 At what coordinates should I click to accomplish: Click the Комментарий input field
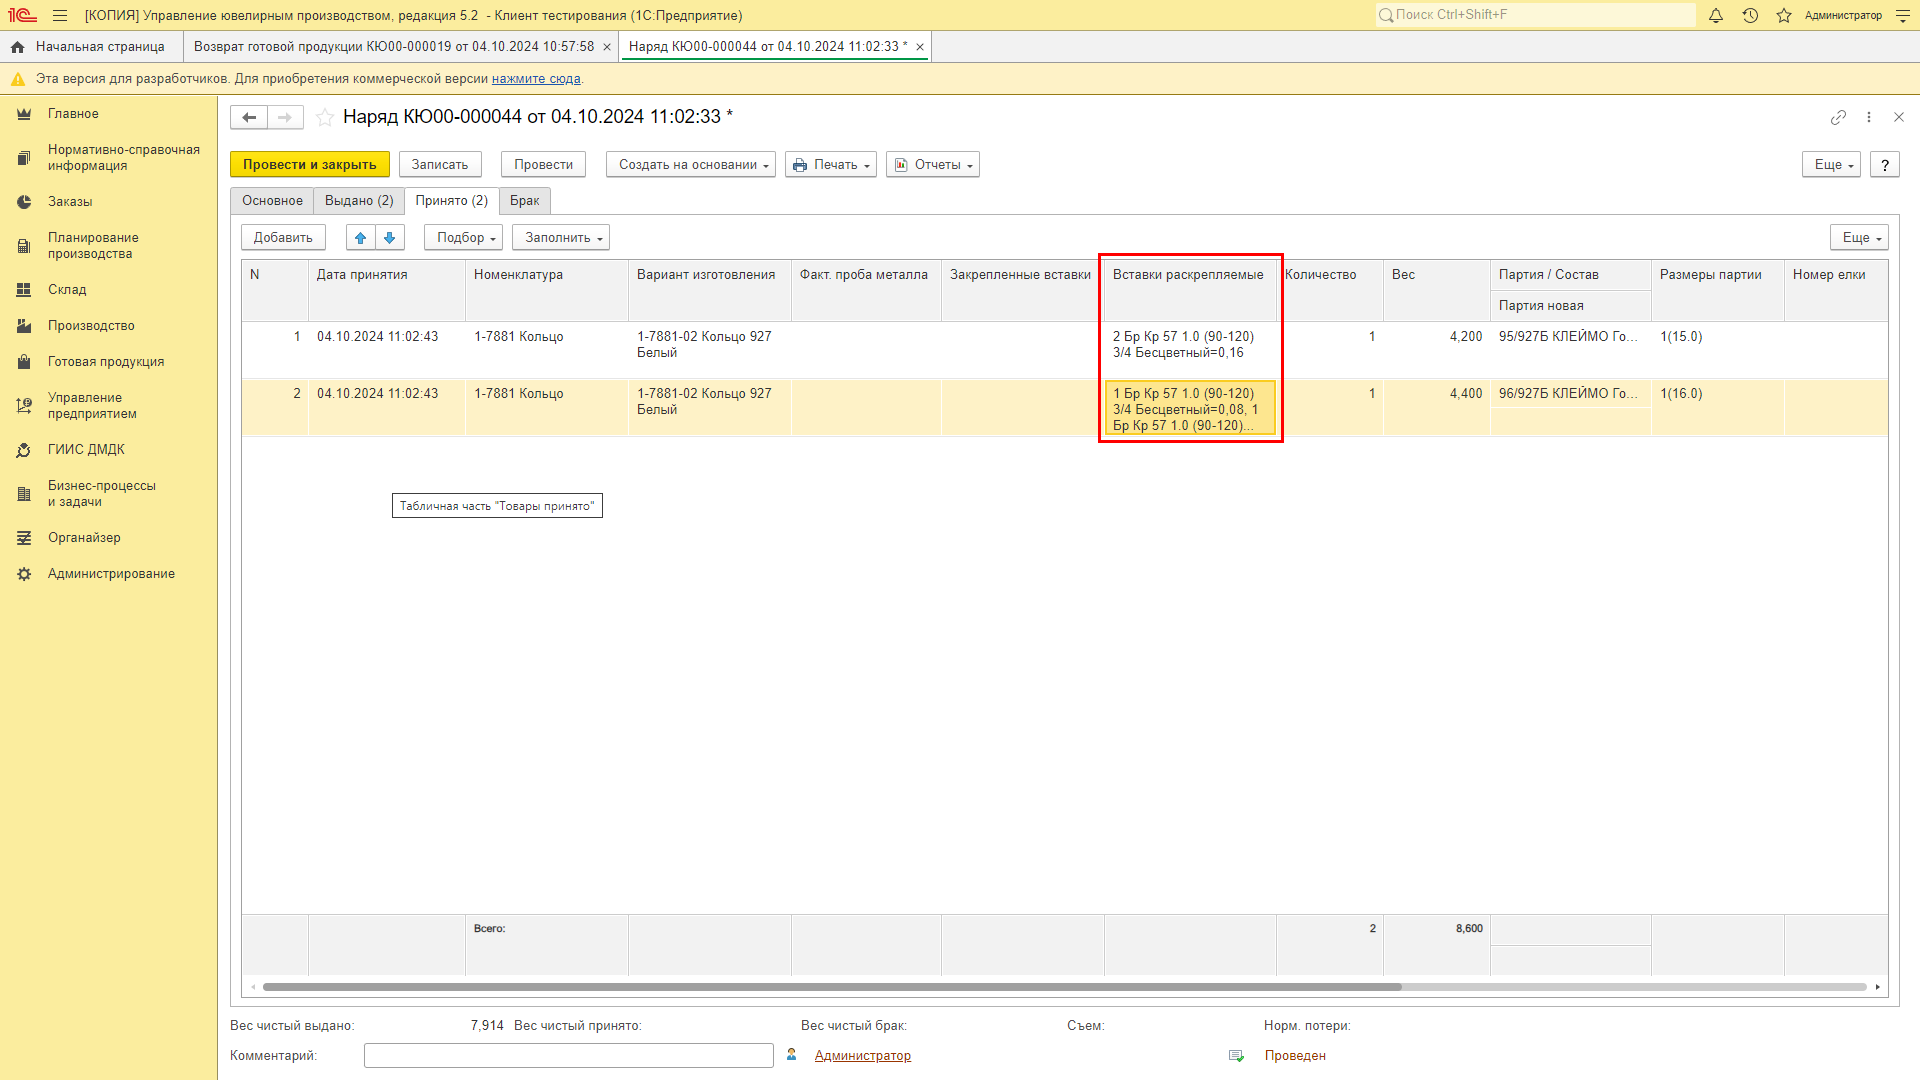569,1056
